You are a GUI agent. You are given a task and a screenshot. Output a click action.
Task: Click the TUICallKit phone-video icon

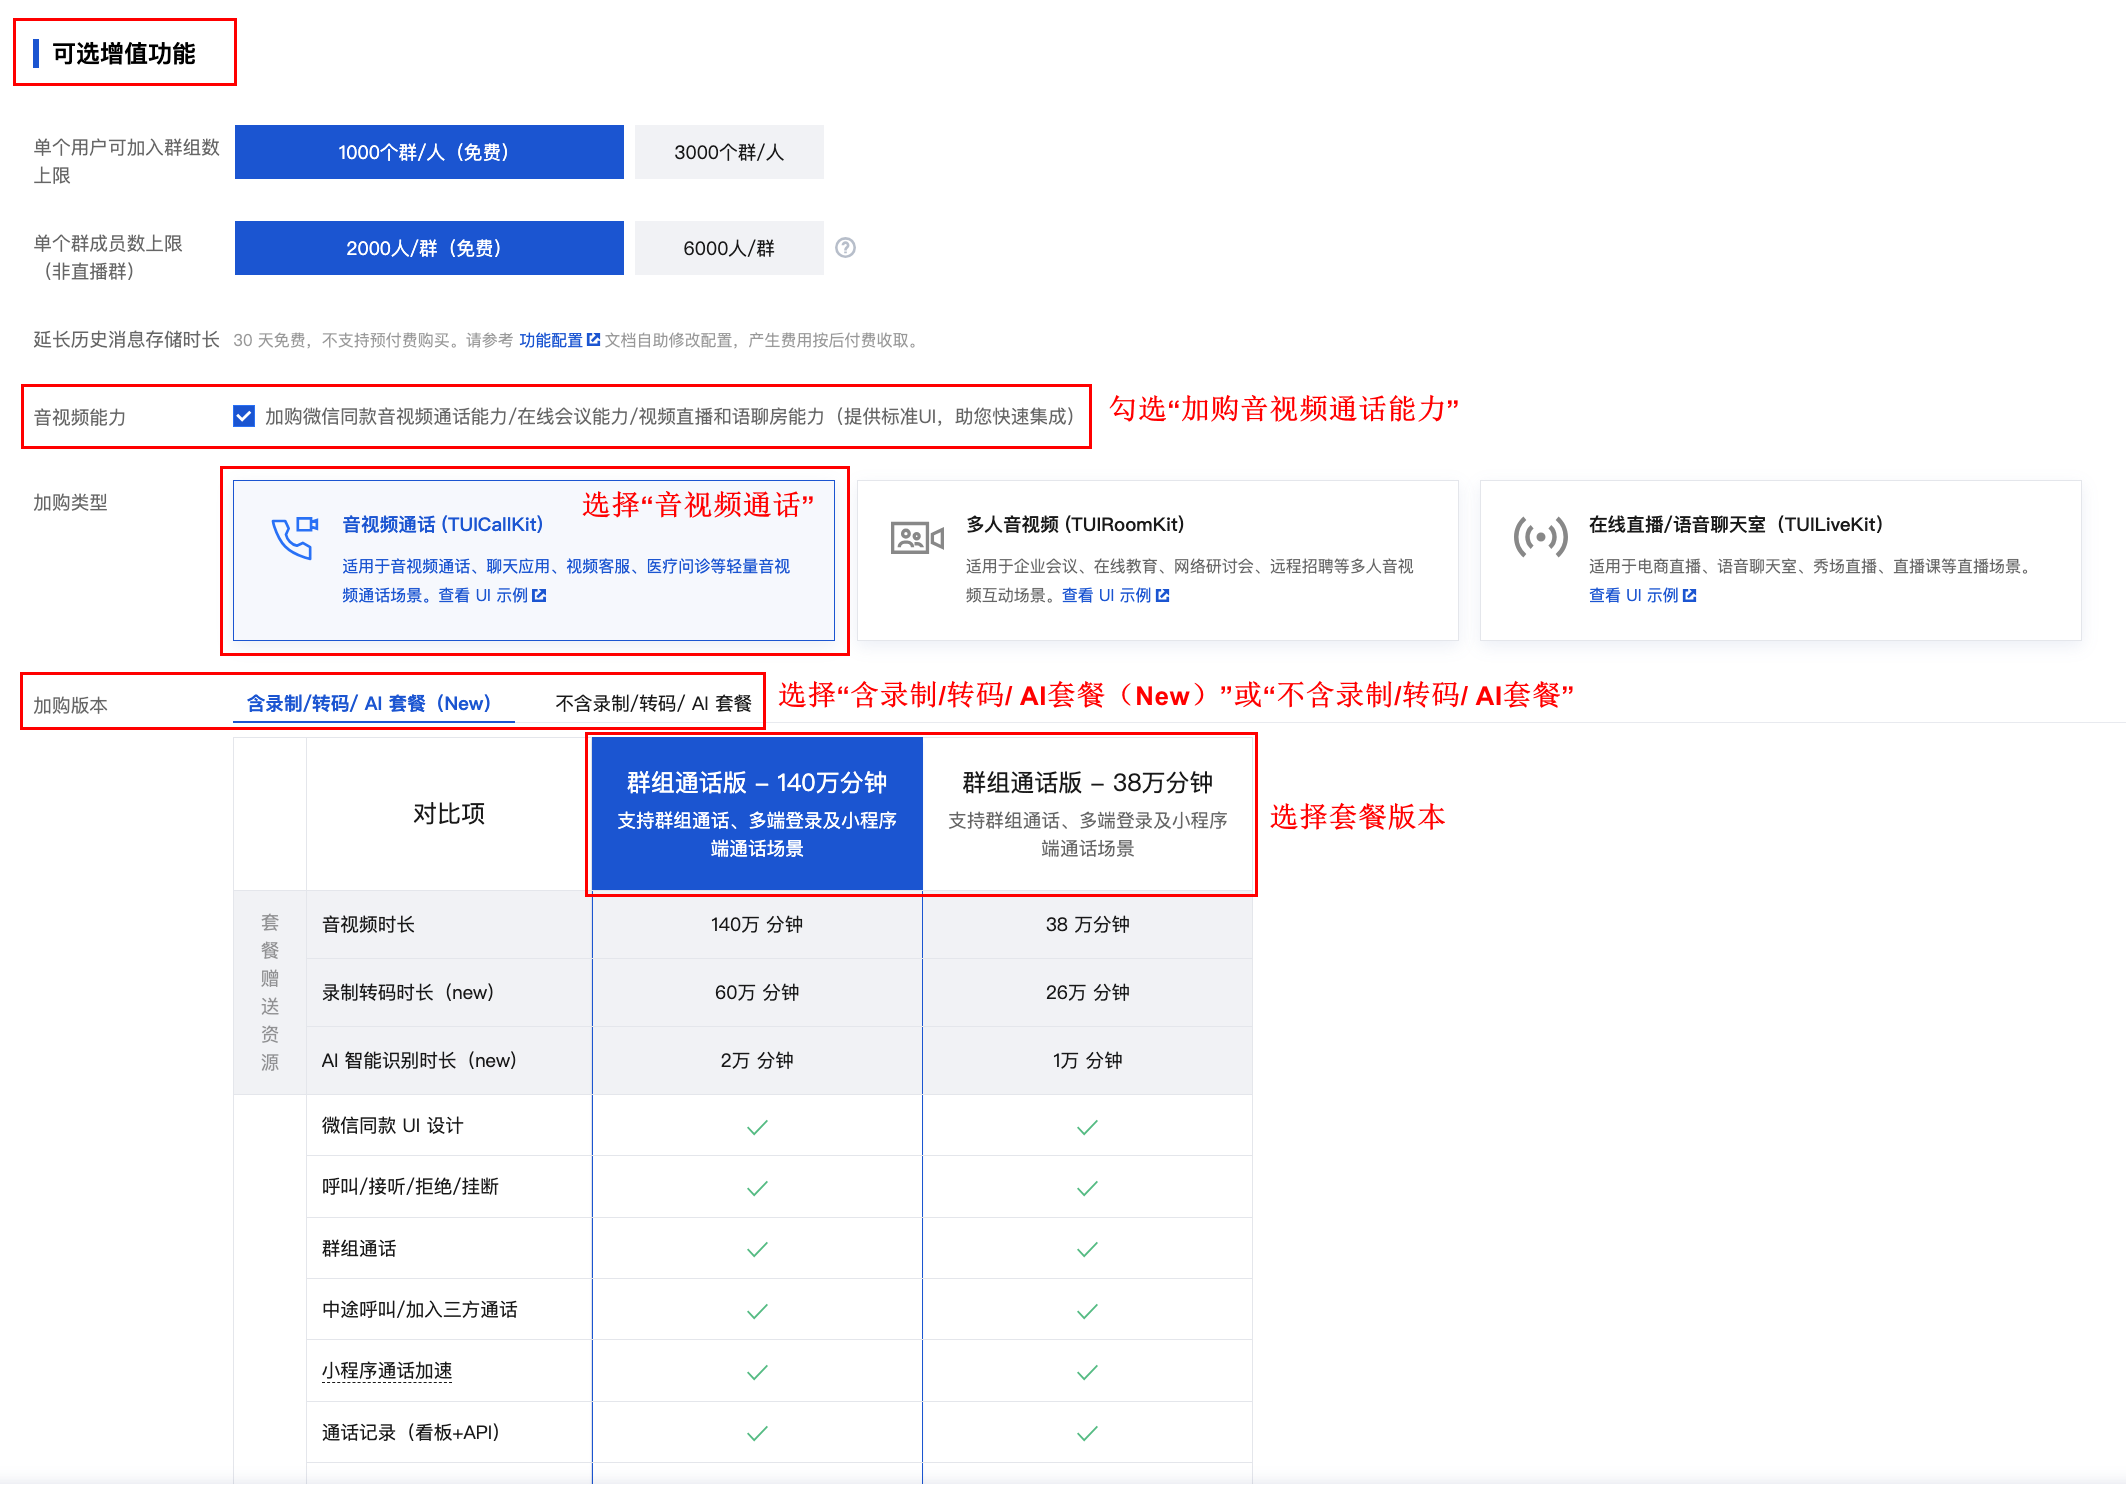coord(295,537)
